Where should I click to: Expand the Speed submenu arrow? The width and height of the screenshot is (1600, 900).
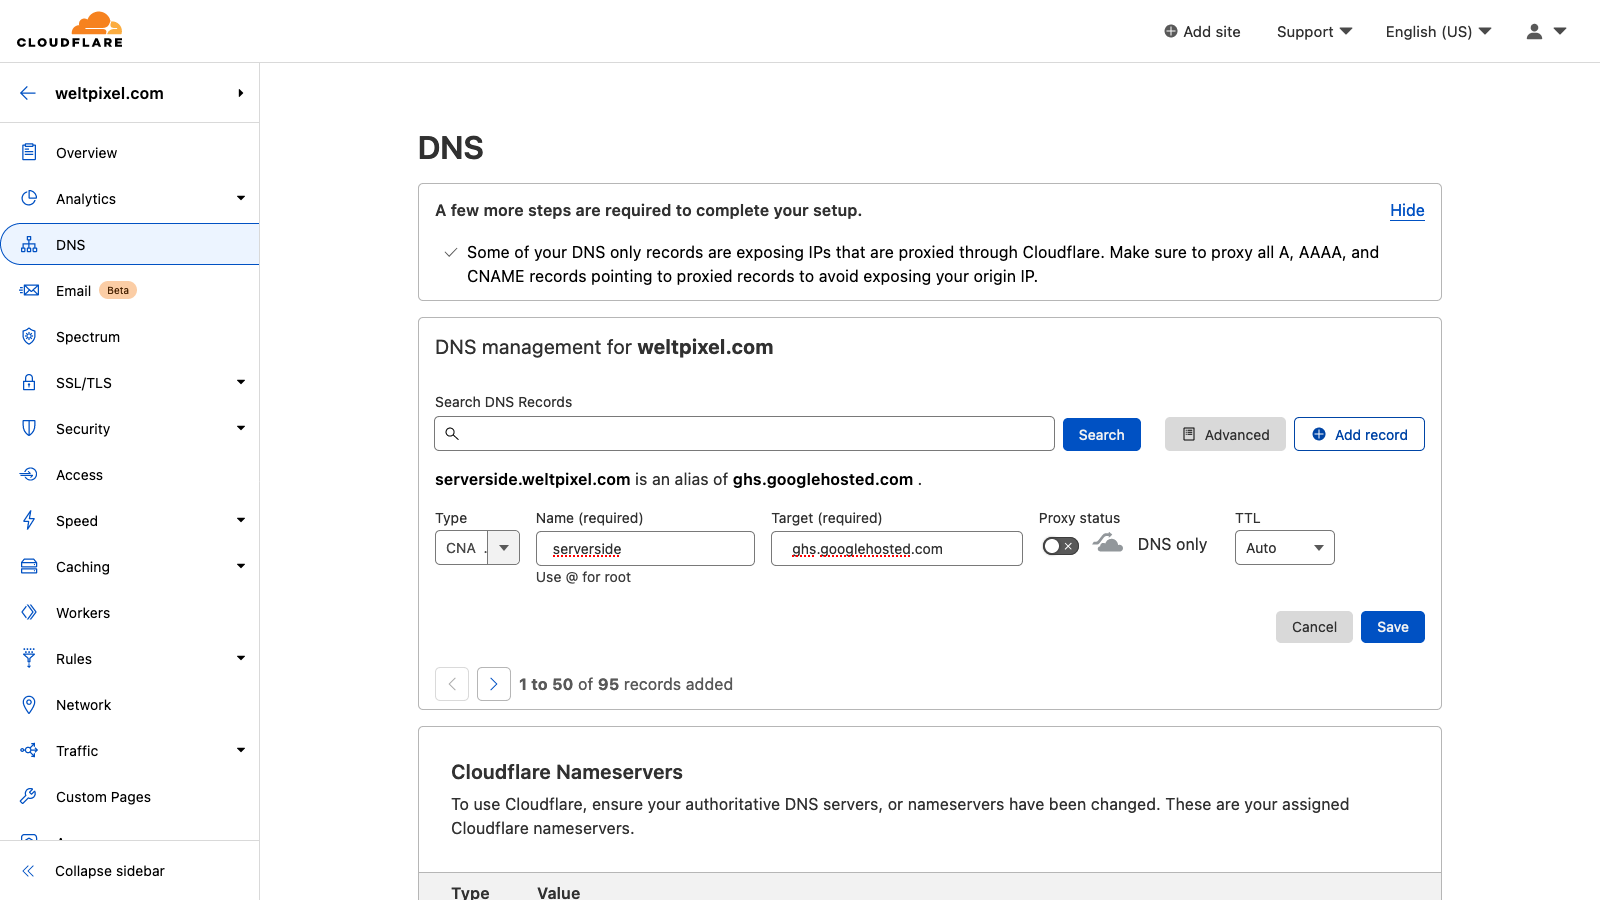240,520
